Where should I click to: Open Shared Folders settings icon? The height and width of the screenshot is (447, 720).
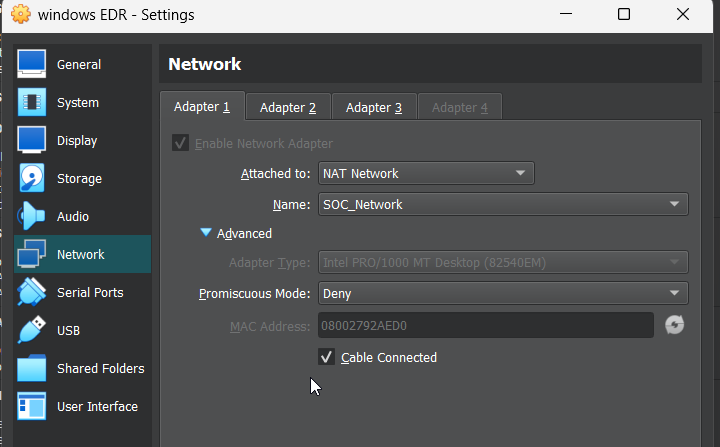[x=32, y=369]
